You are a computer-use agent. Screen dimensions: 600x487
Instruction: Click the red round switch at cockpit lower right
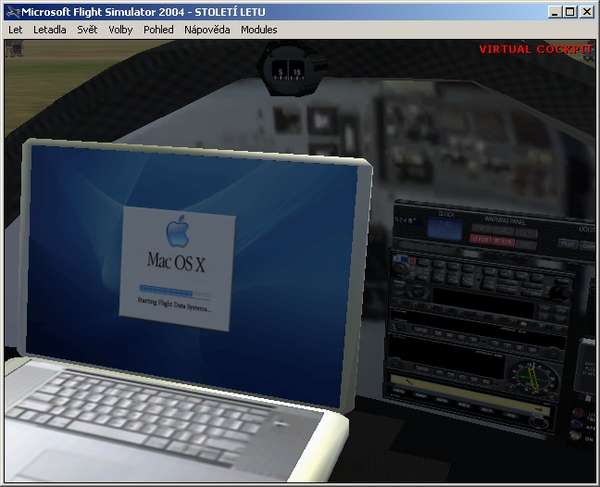click(578, 413)
